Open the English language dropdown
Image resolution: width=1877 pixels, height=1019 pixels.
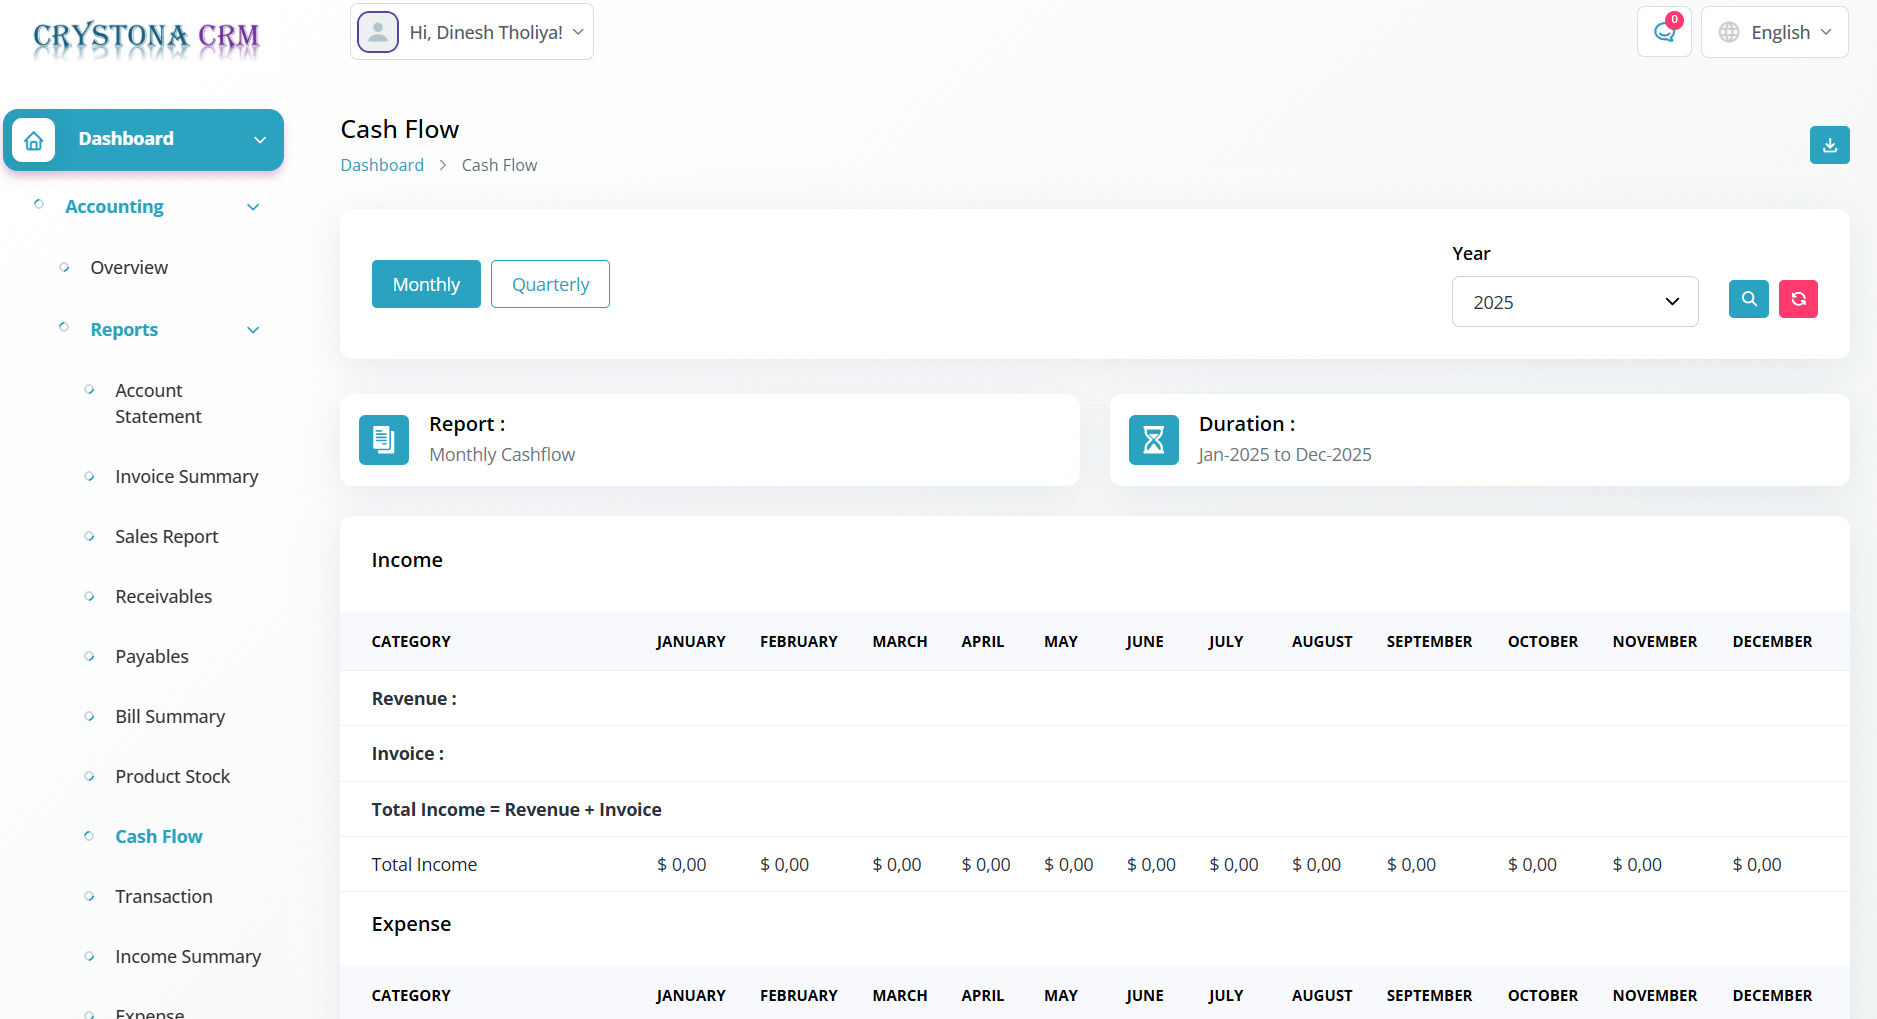pos(1774,32)
